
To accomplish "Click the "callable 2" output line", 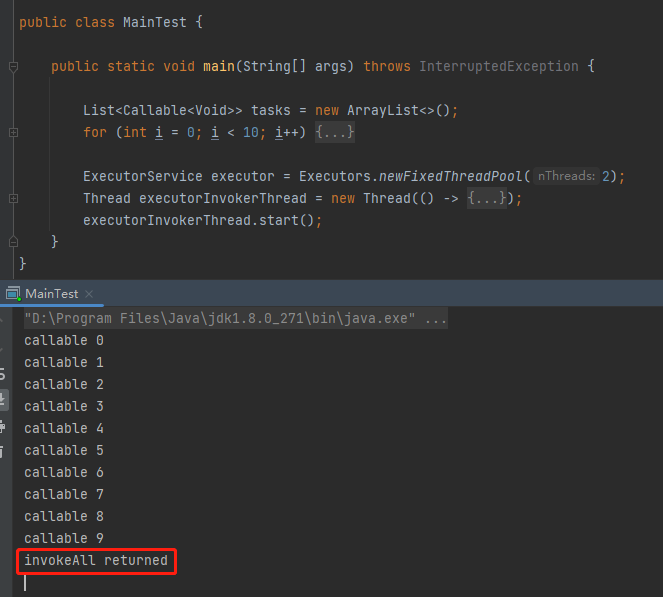I will [64, 384].
